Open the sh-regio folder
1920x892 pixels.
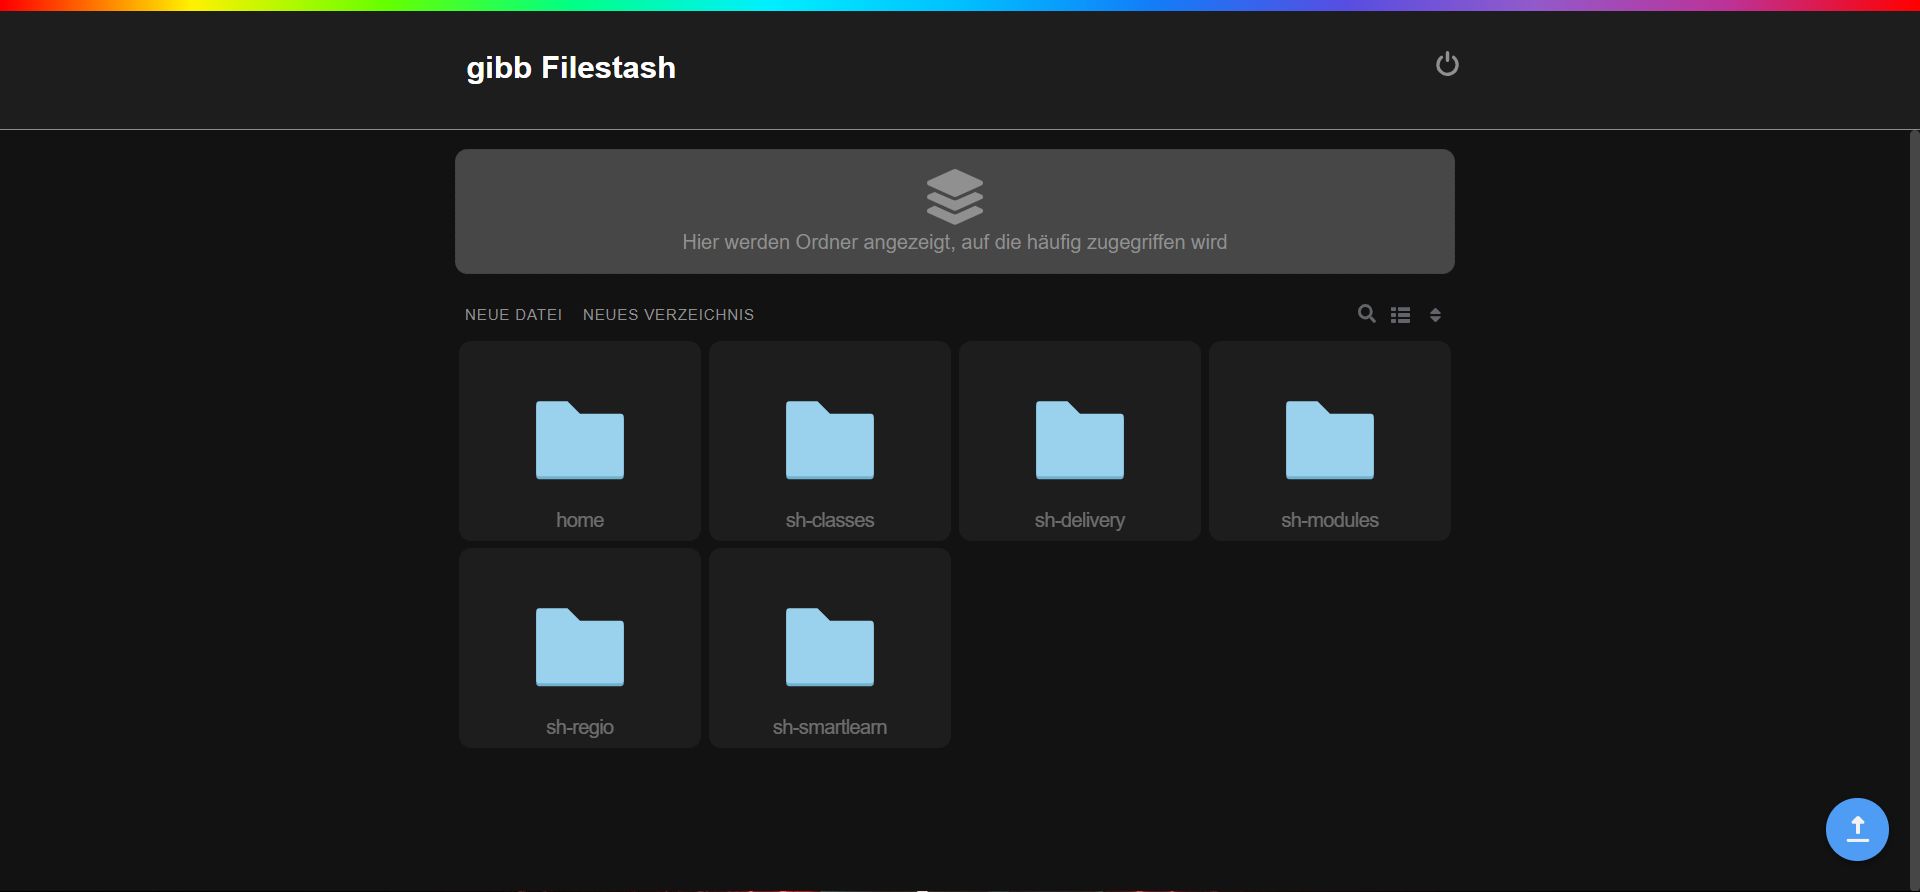tap(580, 648)
